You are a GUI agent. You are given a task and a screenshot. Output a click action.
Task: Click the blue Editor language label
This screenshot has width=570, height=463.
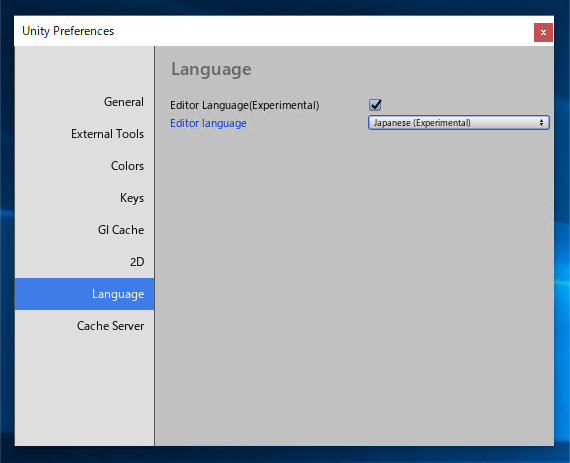click(208, 123)
